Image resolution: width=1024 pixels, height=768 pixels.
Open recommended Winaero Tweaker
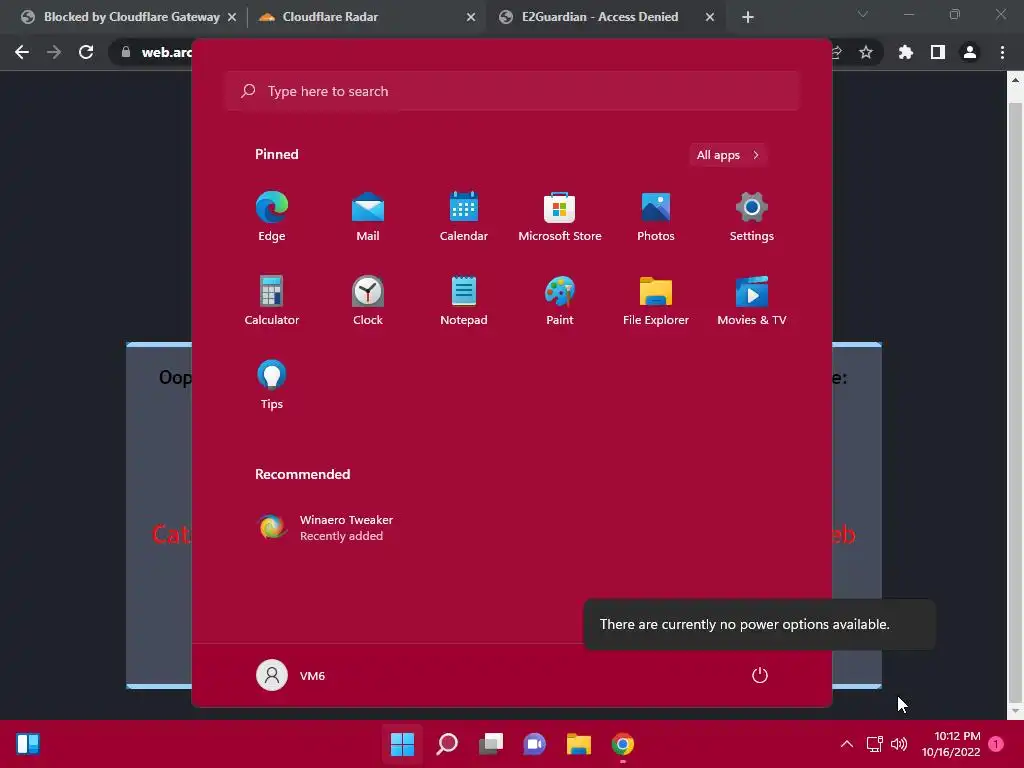pyautogui.click(x=327, y=528)
